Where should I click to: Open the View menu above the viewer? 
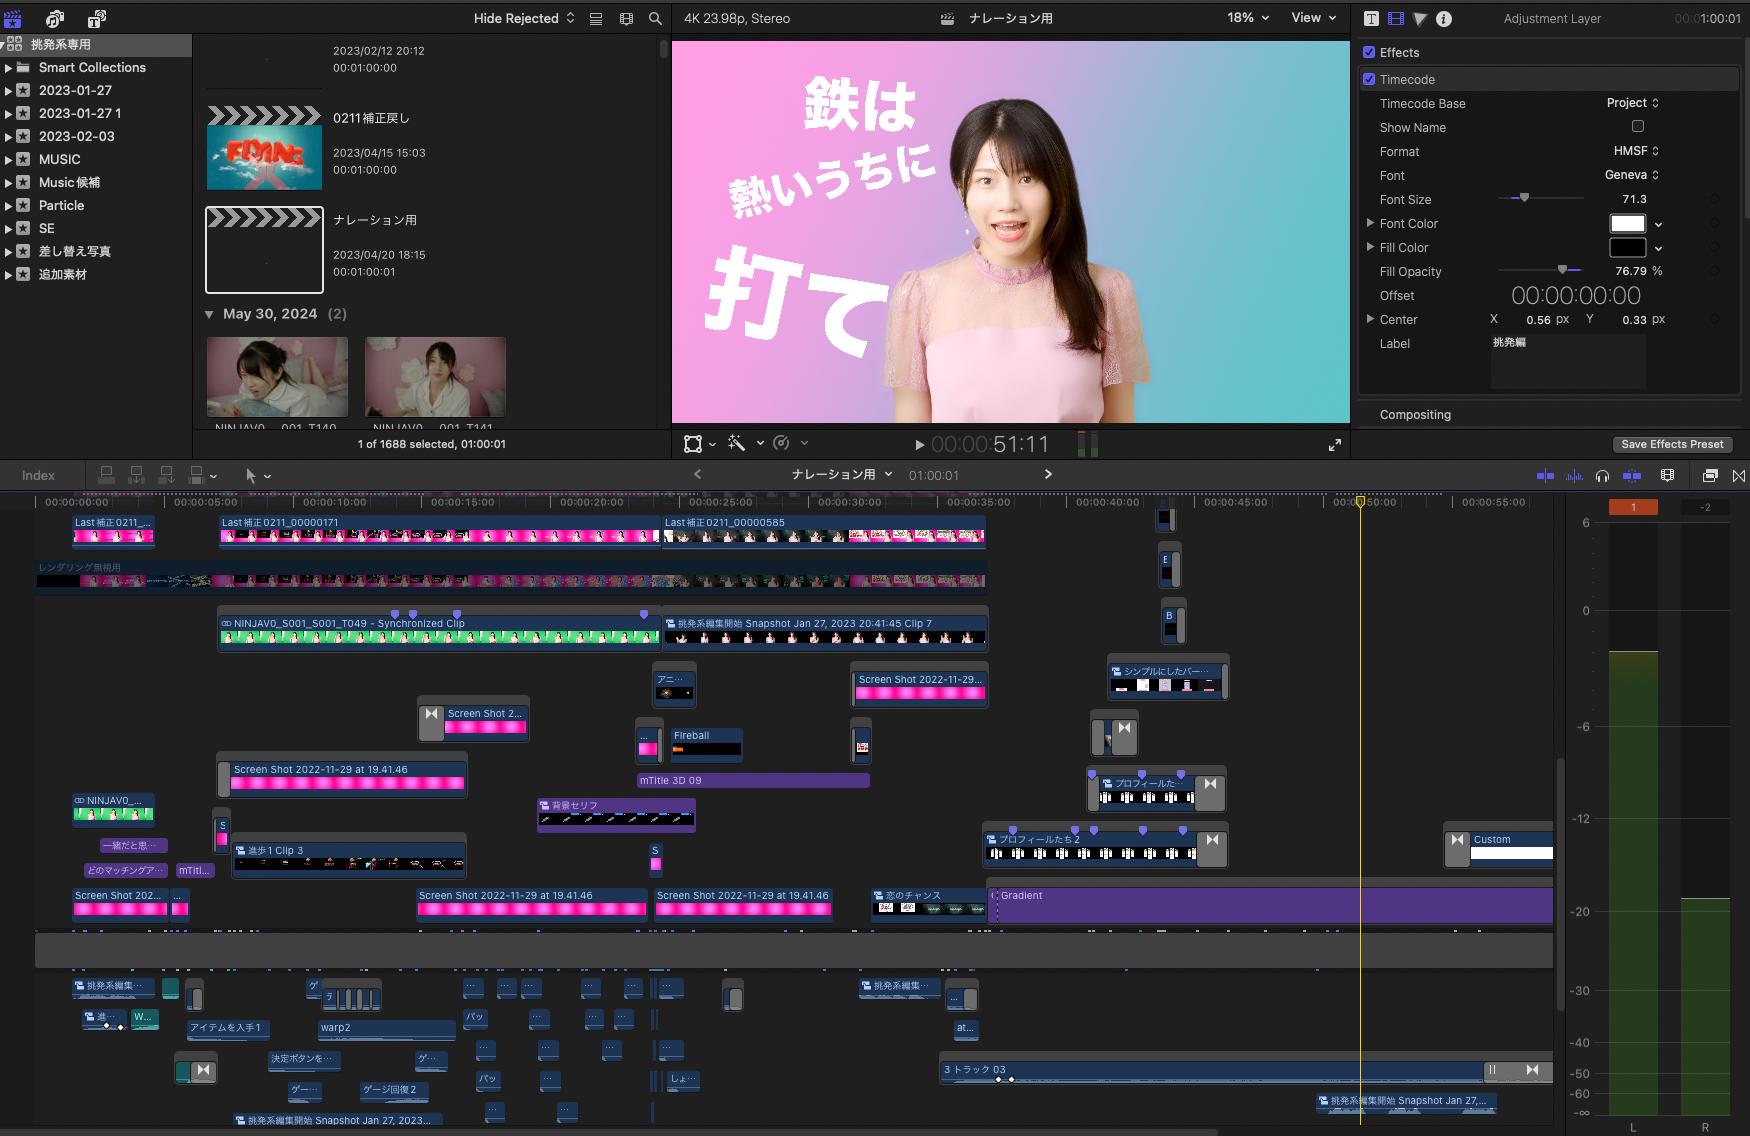pyautogui.click(x=1313, y=18)
